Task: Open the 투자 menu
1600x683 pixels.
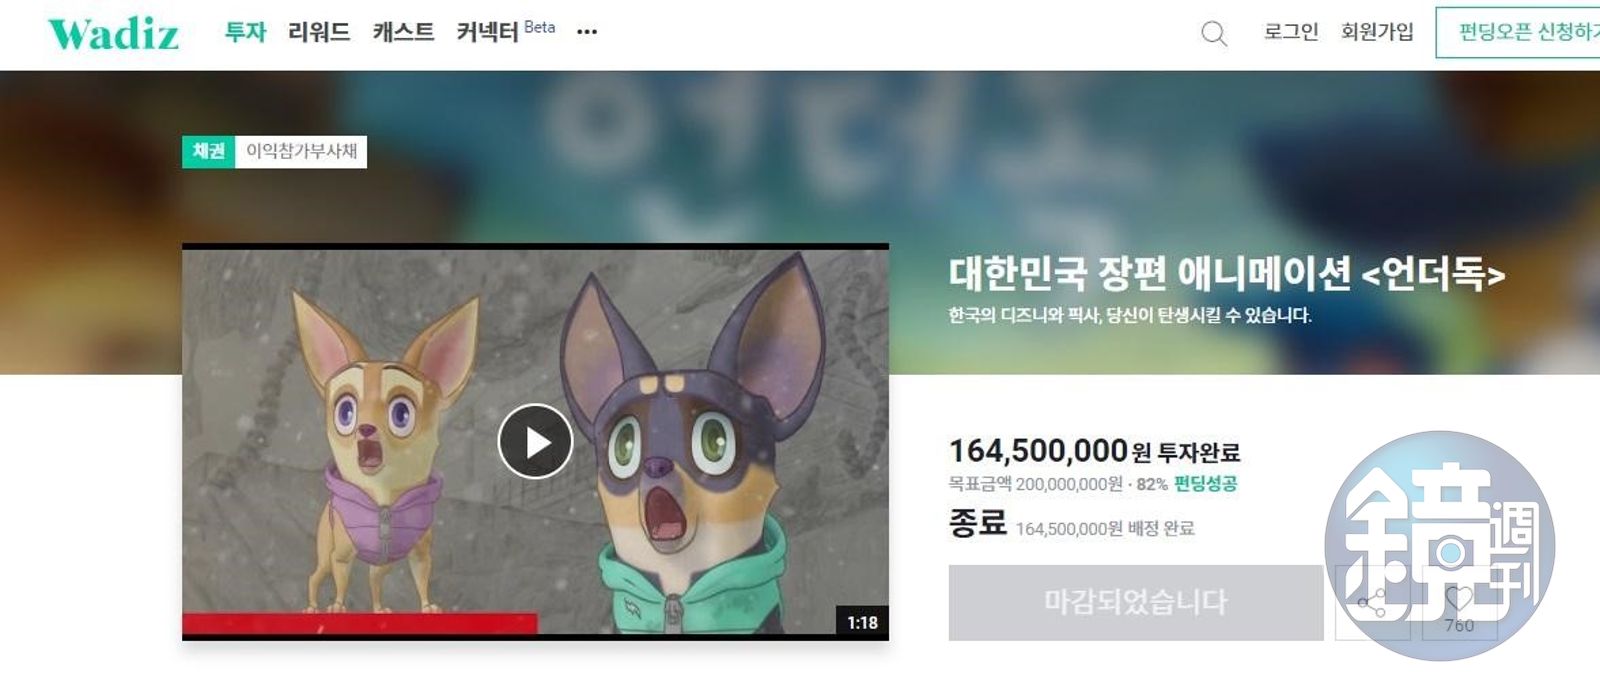Action: (x=245, y=32)
